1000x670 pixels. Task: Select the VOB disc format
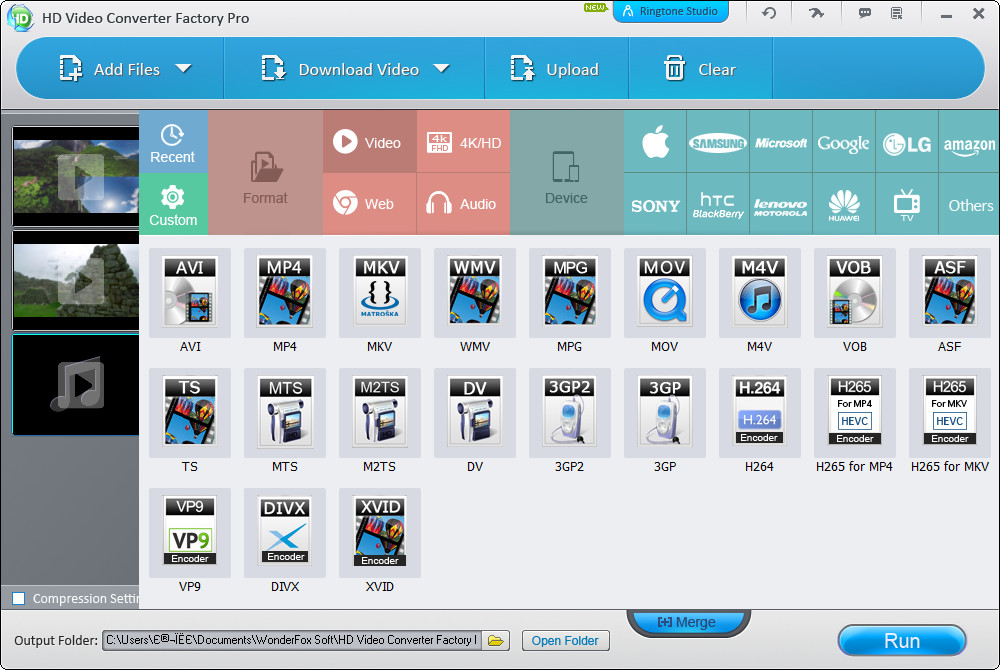[x=855, y=293]
